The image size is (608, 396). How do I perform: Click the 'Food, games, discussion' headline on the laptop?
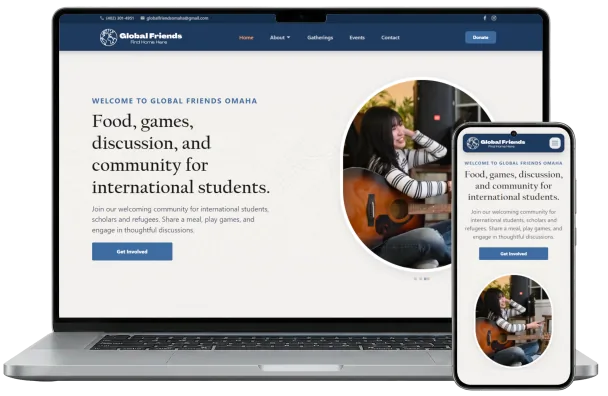pyautogui.click(x=181, y=154)
